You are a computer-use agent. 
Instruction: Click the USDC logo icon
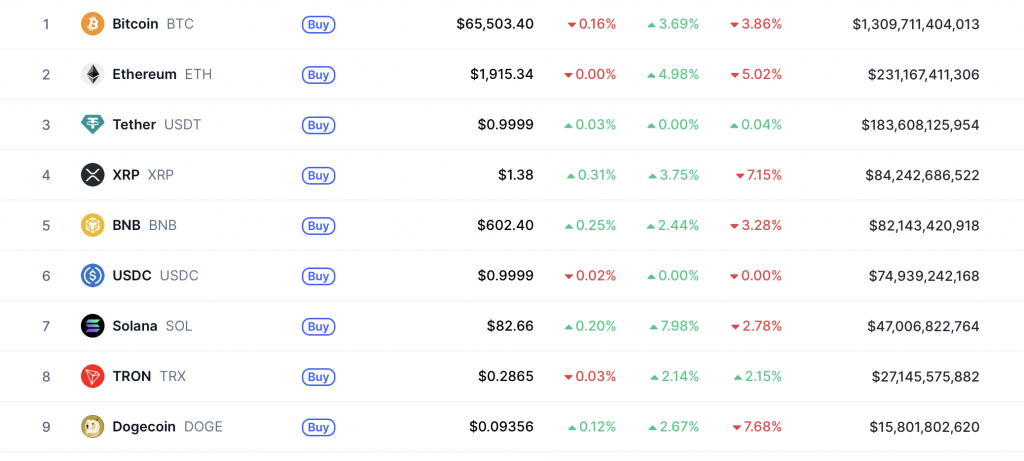tap(92, 275)
